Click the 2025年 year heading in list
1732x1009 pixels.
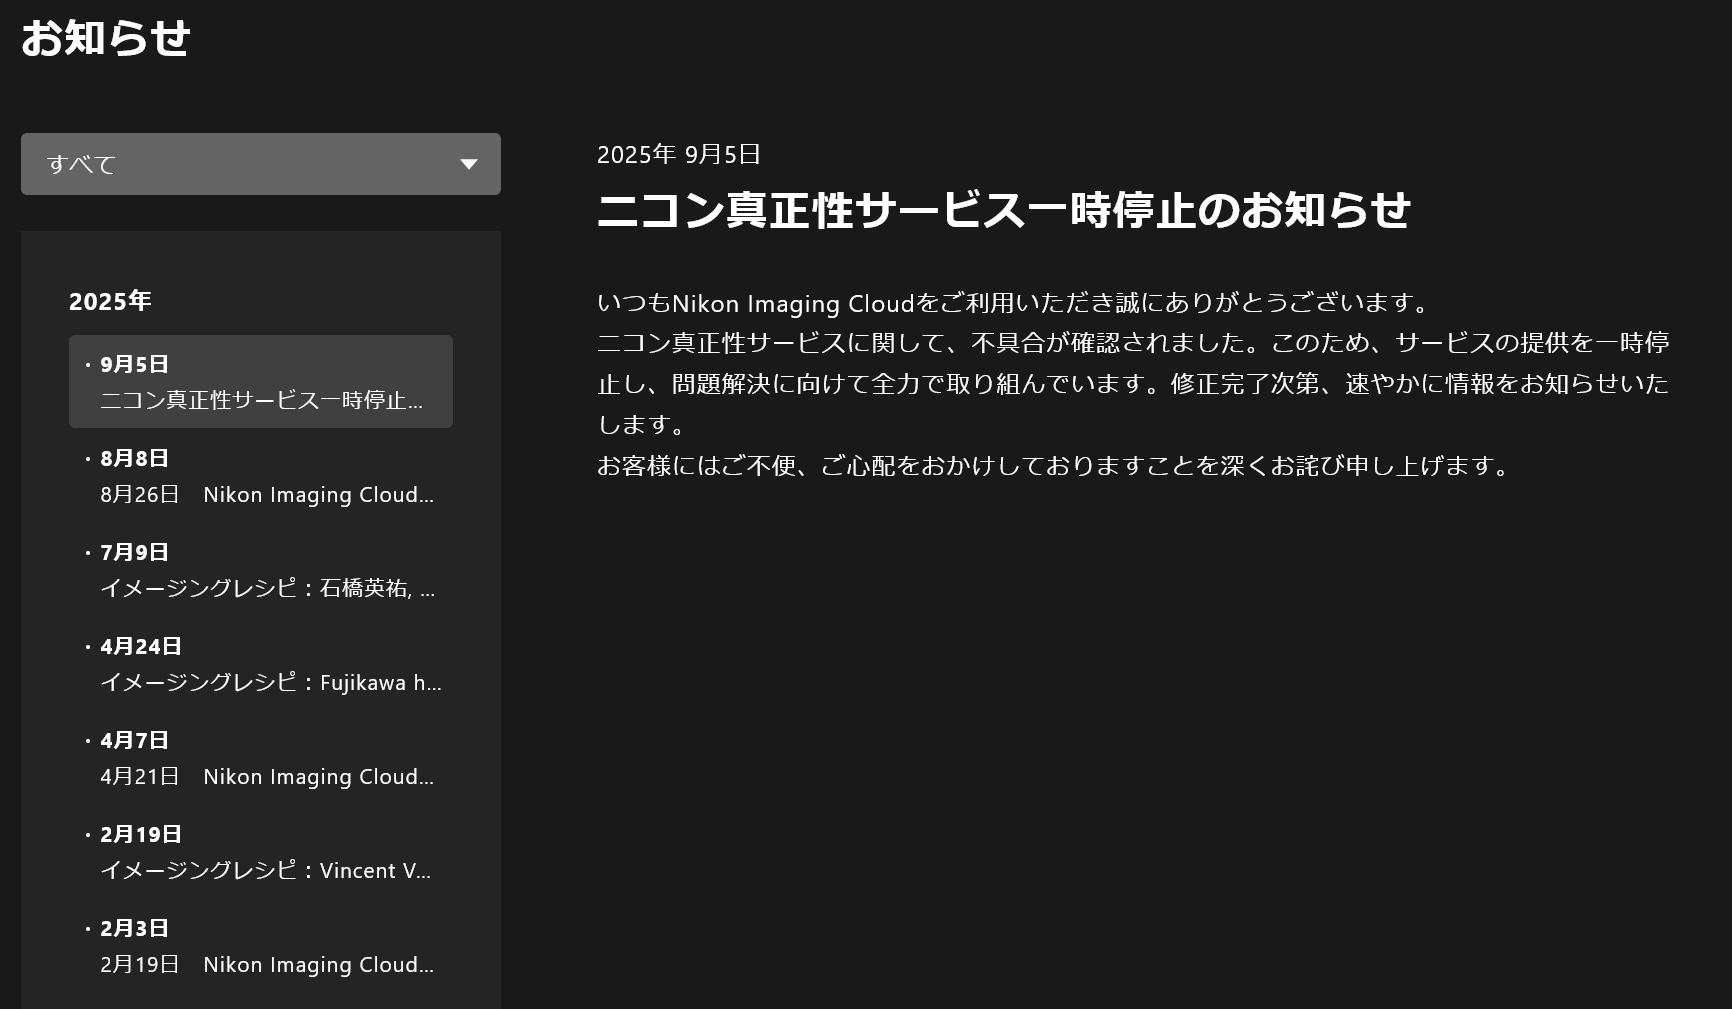click(x=110, y=301)
